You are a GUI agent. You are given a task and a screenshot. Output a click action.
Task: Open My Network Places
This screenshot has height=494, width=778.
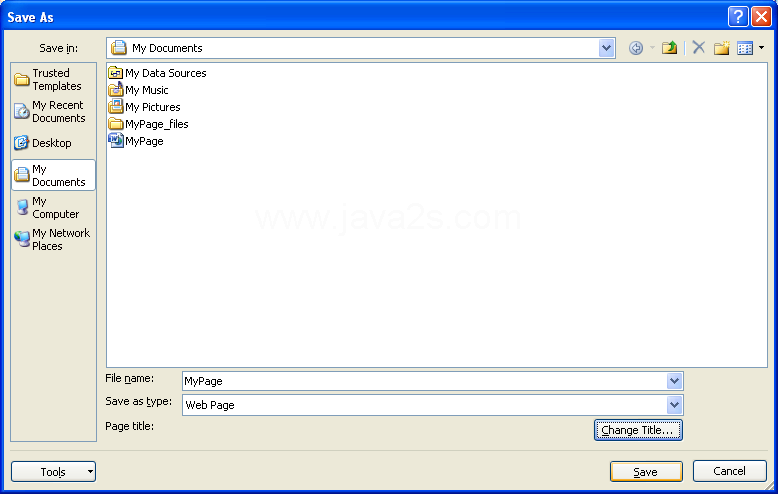coord(53,239)
